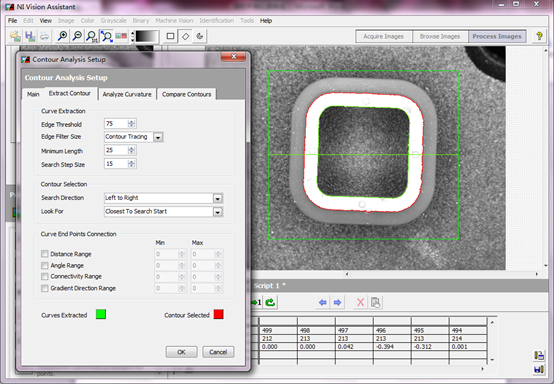Click the green Curves Extracted color swatch
554x384 pixels.
pyautogui.click(x=101, y=314)
